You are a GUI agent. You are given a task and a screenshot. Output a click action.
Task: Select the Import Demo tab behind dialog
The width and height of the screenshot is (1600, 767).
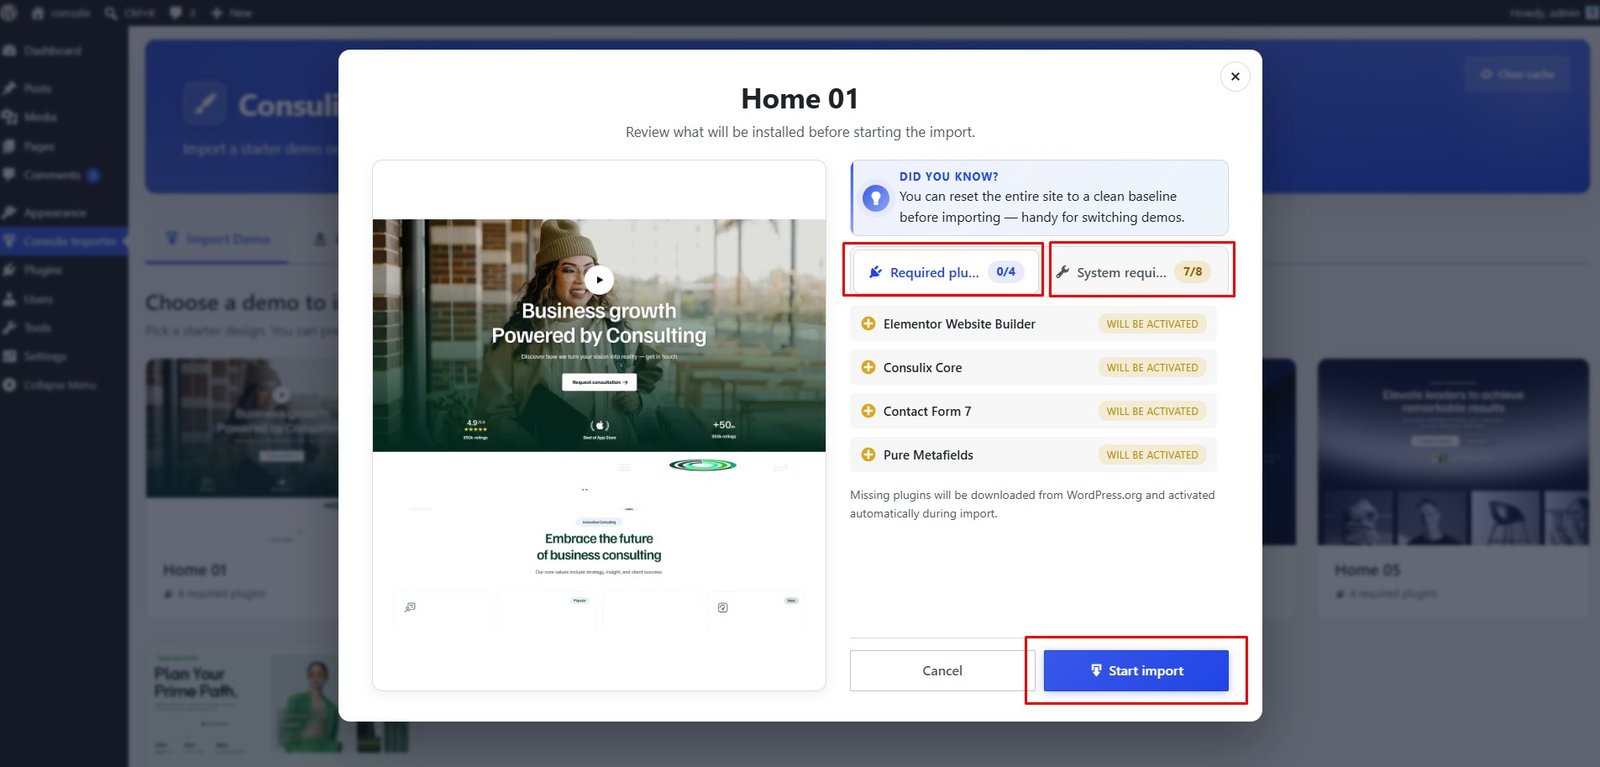[218, 239]
